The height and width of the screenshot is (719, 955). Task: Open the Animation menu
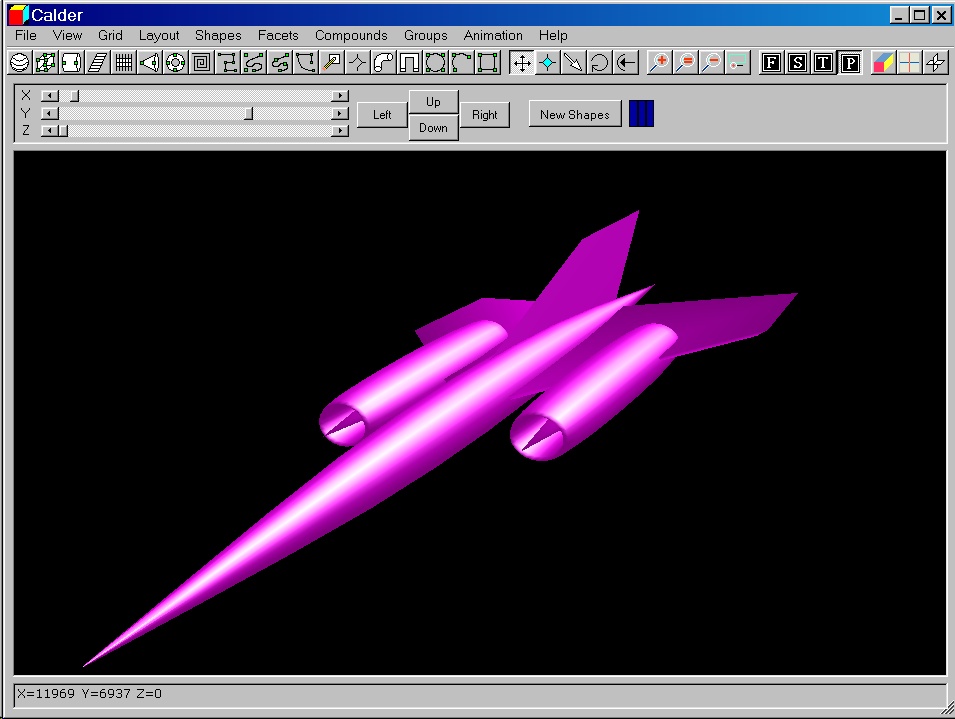pyautogui.click(x=493, y=35)
